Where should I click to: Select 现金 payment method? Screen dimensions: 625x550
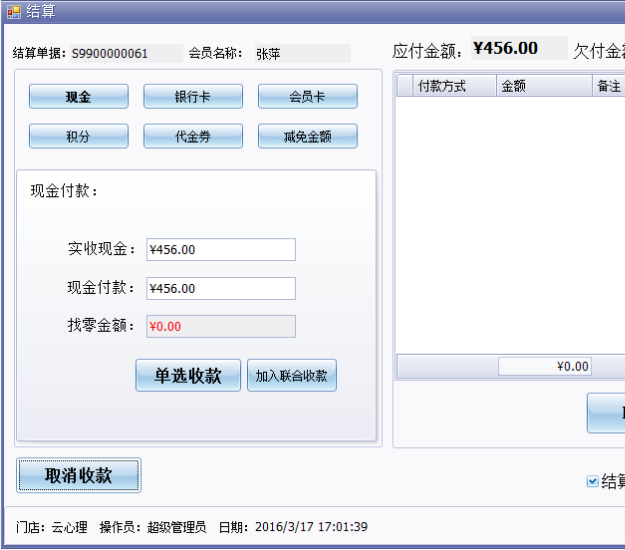(x=79, y=96)
